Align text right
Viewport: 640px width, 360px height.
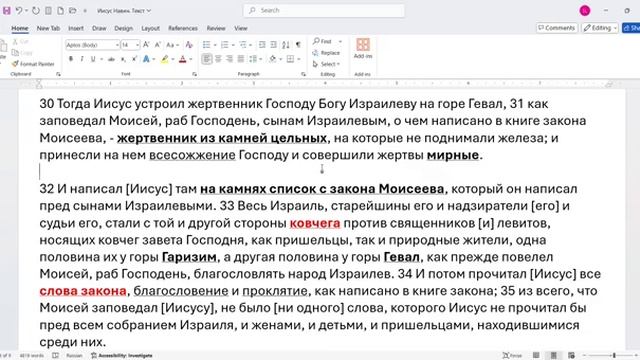pyautogui.click(x=229, y=59)
